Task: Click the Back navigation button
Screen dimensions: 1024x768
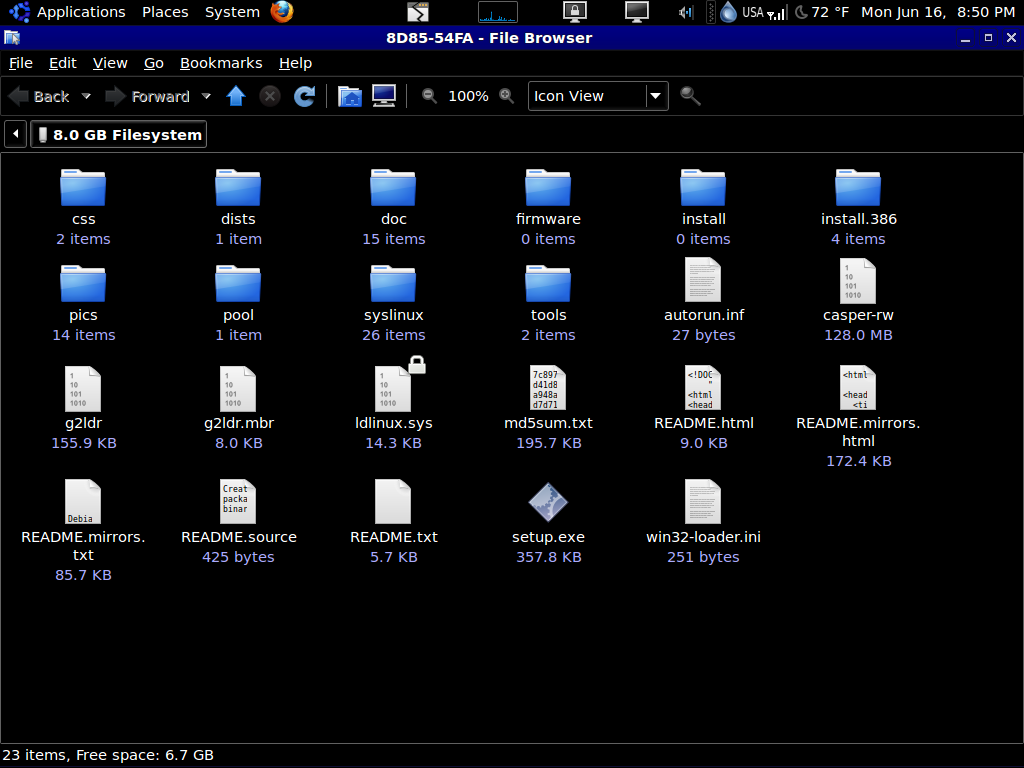Action: tap(40, 97)
